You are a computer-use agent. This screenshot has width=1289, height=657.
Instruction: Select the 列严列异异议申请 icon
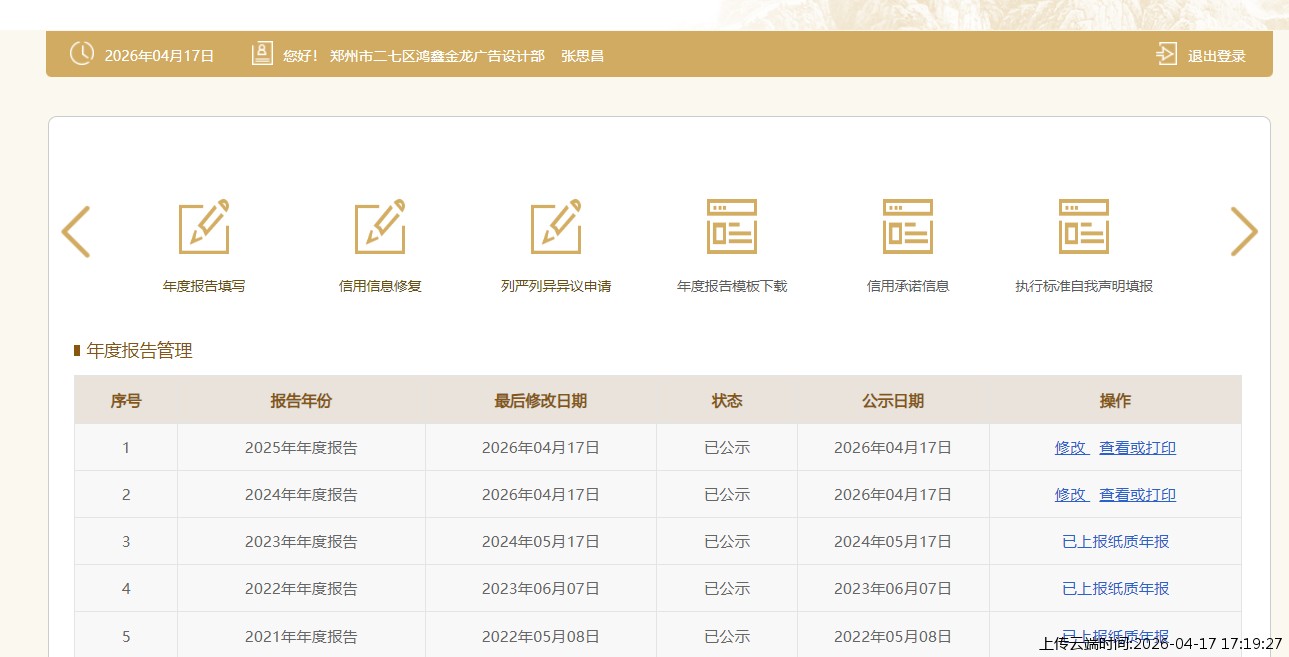pyautogui.click(x=556, y=226)
